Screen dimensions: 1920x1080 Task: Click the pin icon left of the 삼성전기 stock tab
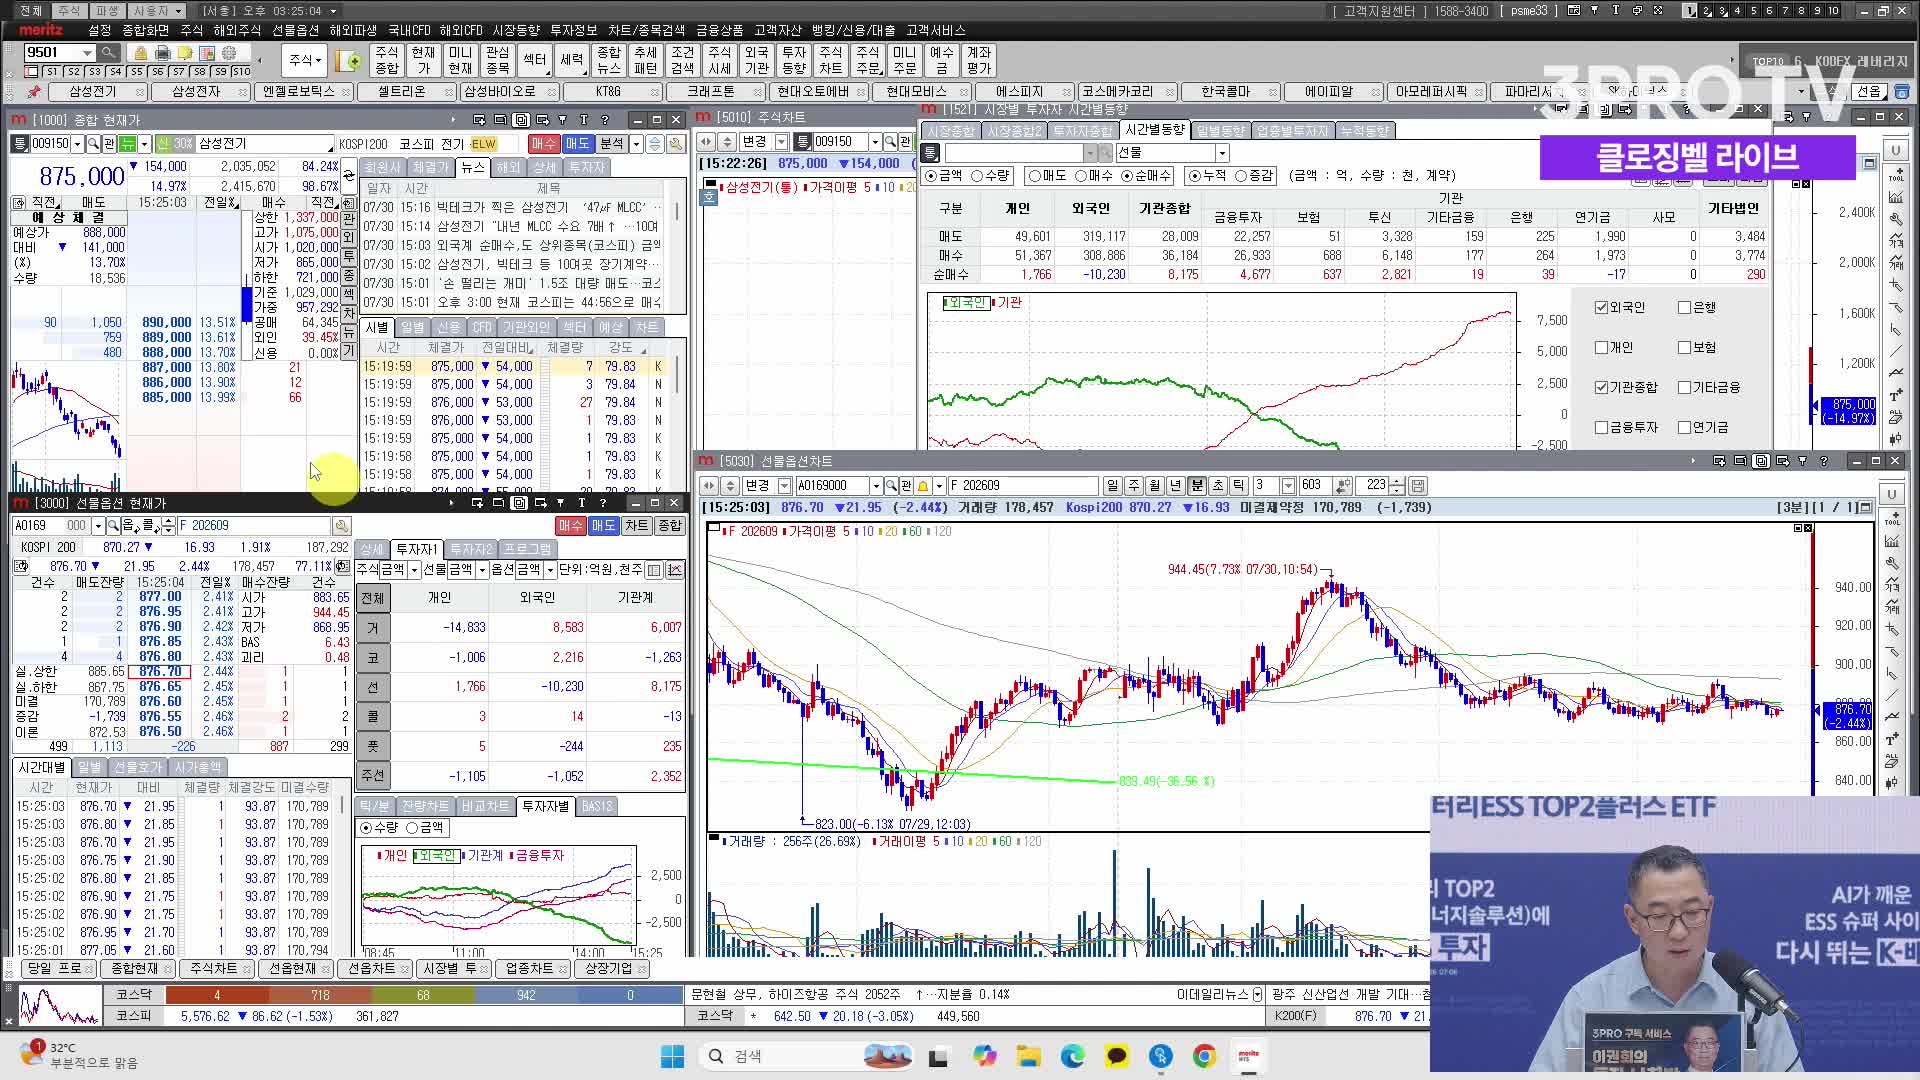point(34,91)
